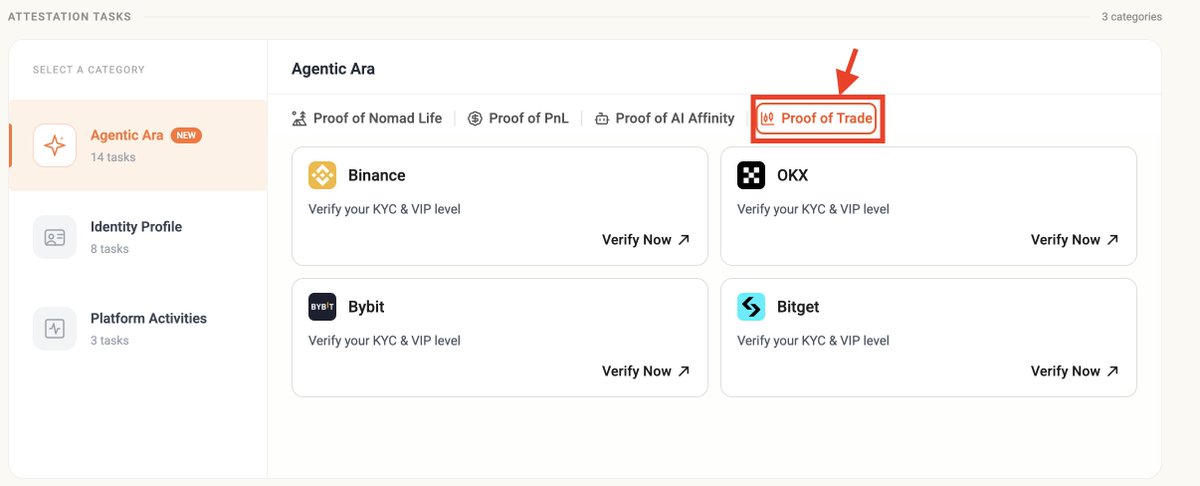Click the Proof of Nomad Life icon

[299, 118]
